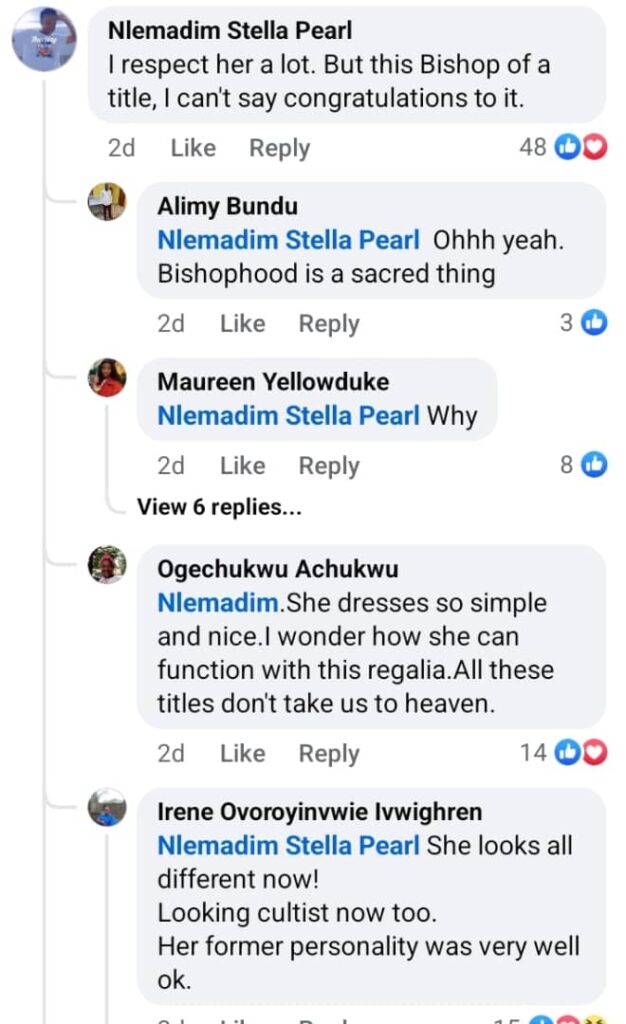Click Alimy Bundu's avatar thumbnail
626x1024 pixels.
pos(107,201)
